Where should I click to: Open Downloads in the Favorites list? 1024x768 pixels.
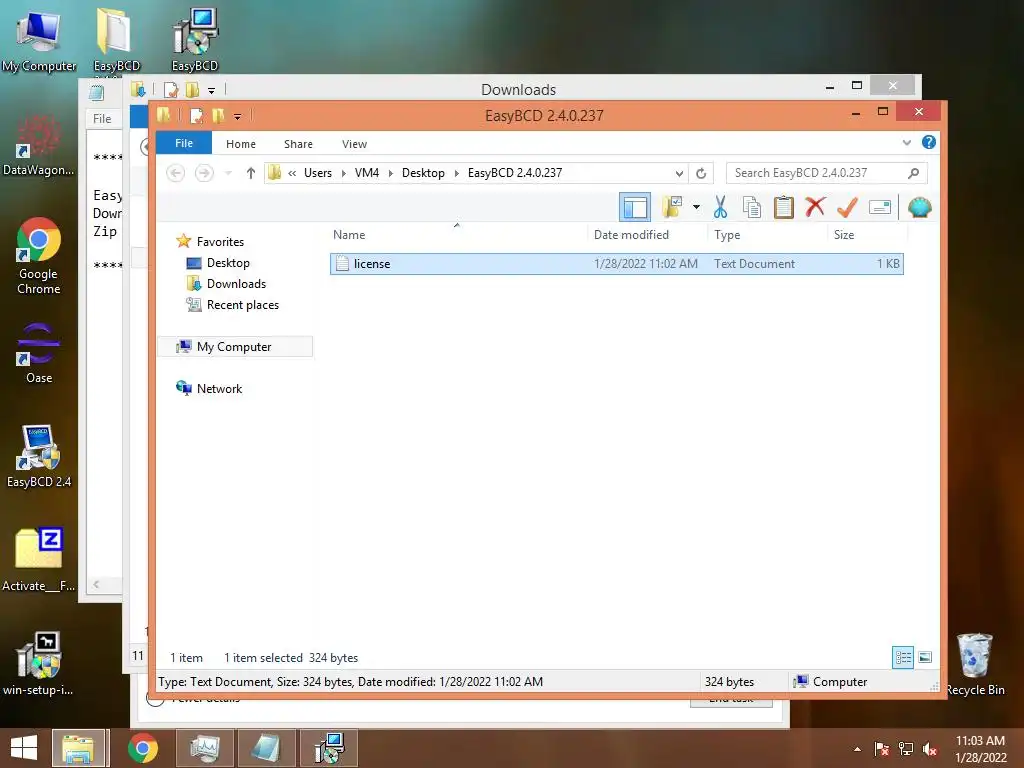click(236, 283)
